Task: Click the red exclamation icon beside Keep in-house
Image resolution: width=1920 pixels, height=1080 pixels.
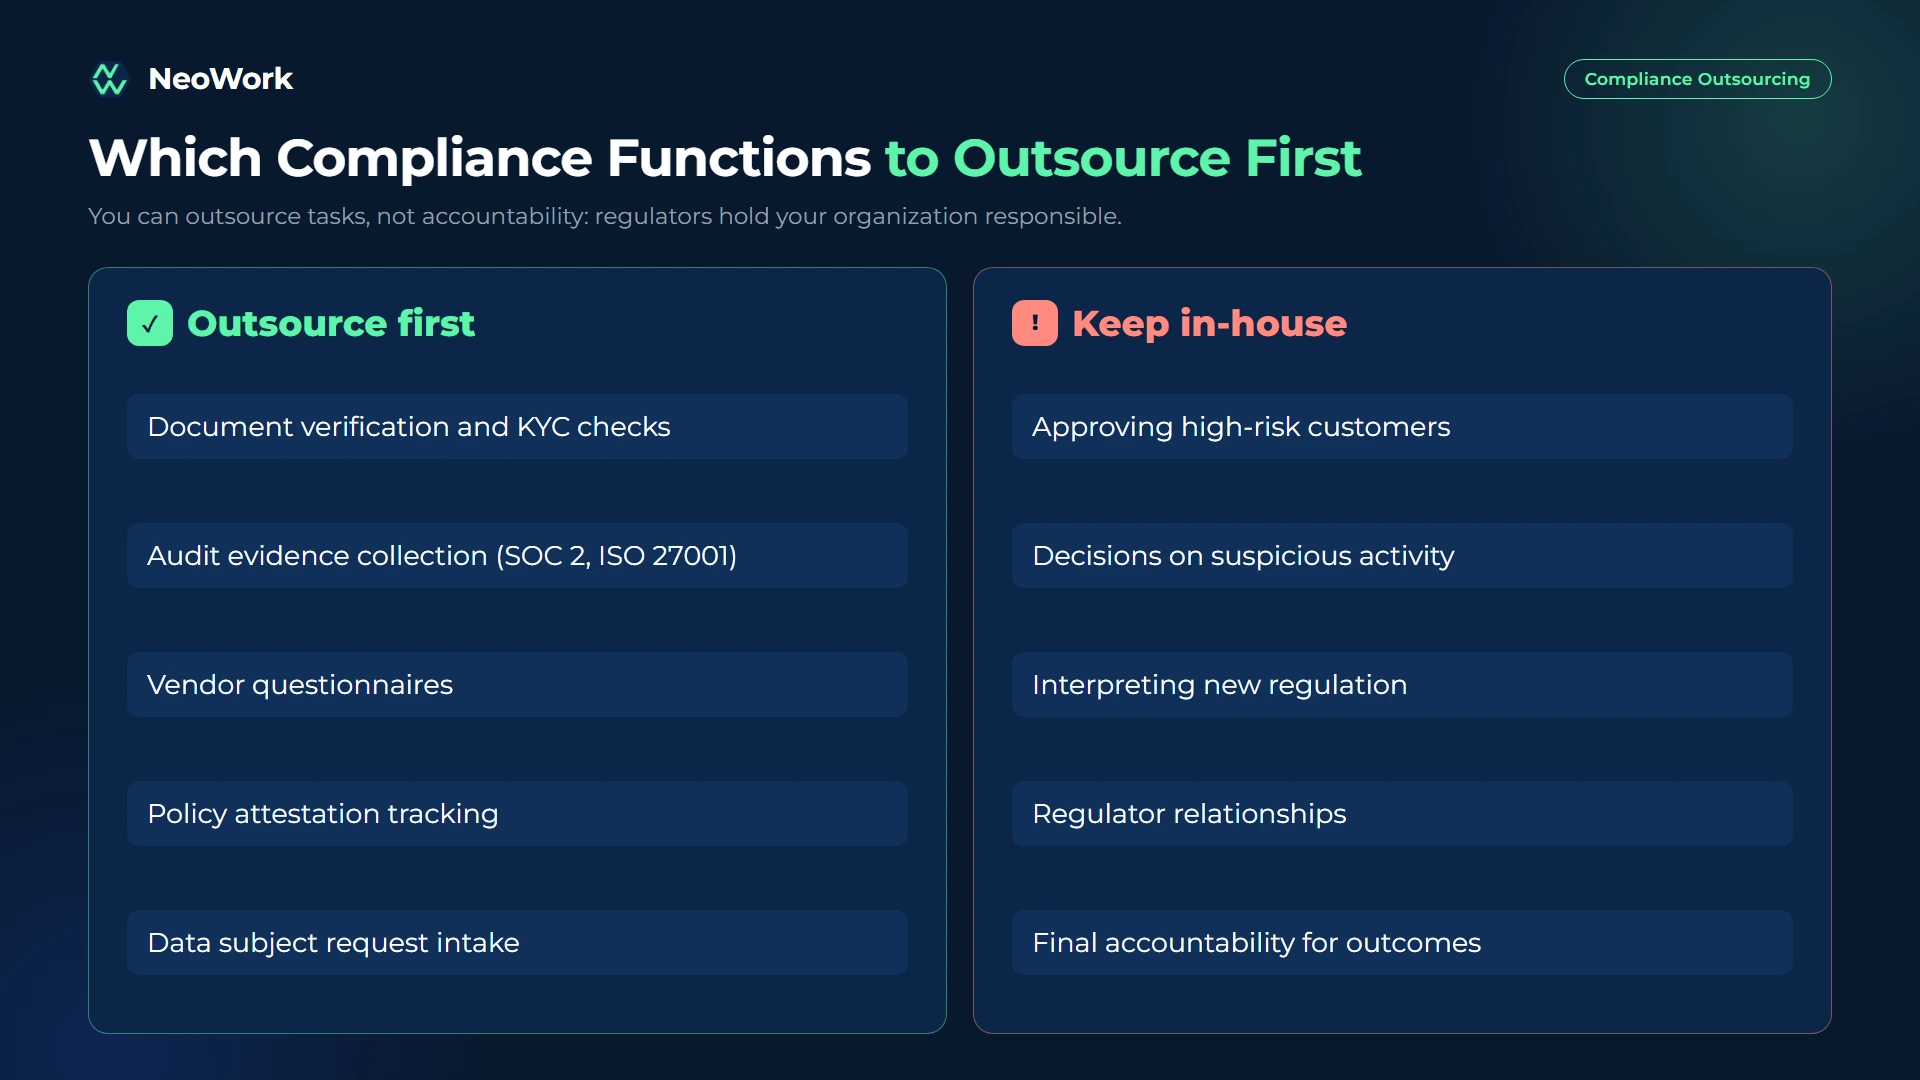Action: [1035, 323]
